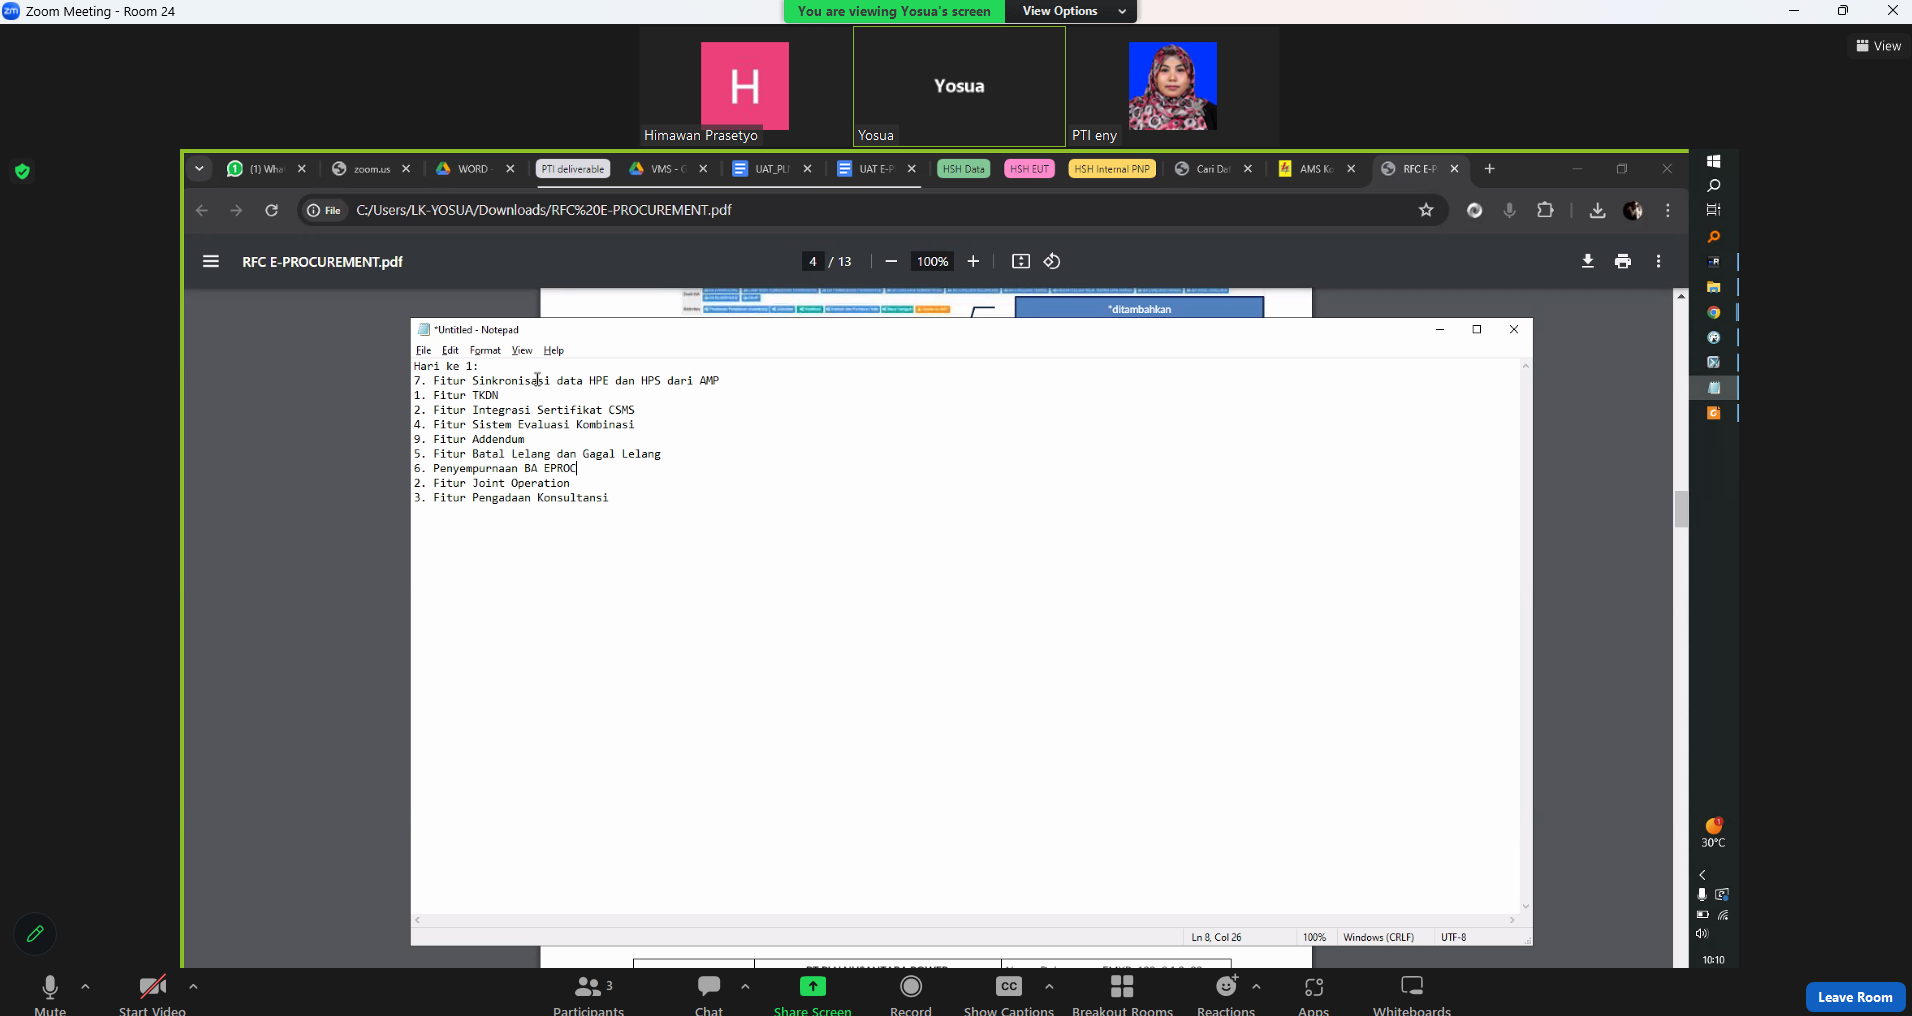The image size is (1912, 1016).
Task: Expand audio options arrow beside Mute
Action: 86,987
